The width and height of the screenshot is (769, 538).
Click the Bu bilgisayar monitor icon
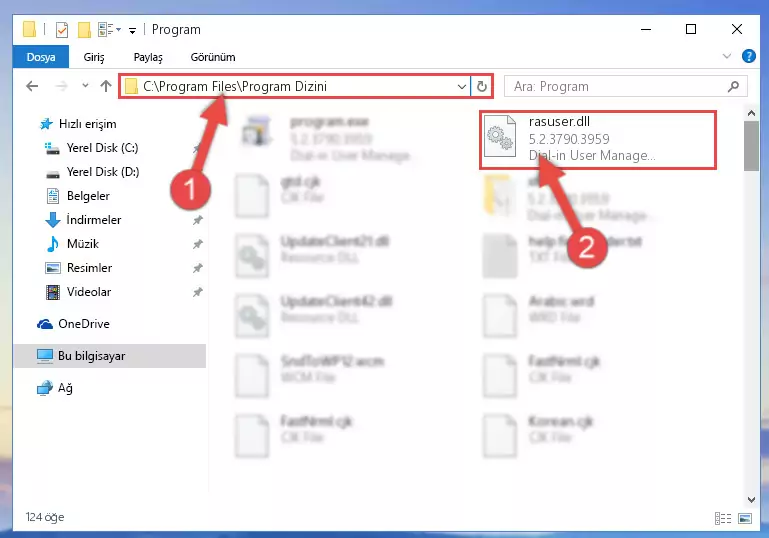tap(45, 356)
